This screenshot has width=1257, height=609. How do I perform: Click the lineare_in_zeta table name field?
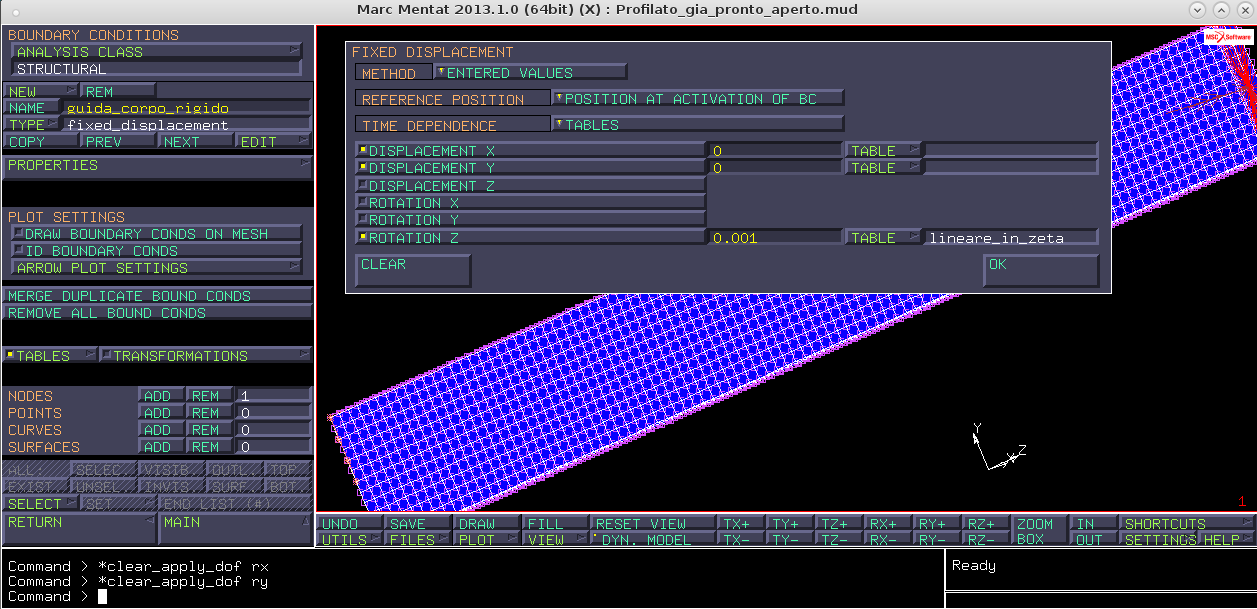click(1011, 238)
